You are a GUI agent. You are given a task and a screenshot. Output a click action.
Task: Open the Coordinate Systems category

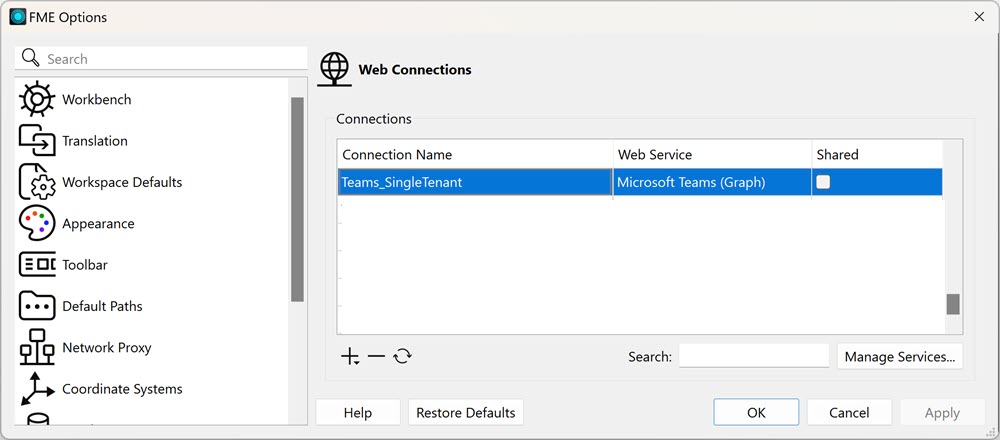click(122, 389)
